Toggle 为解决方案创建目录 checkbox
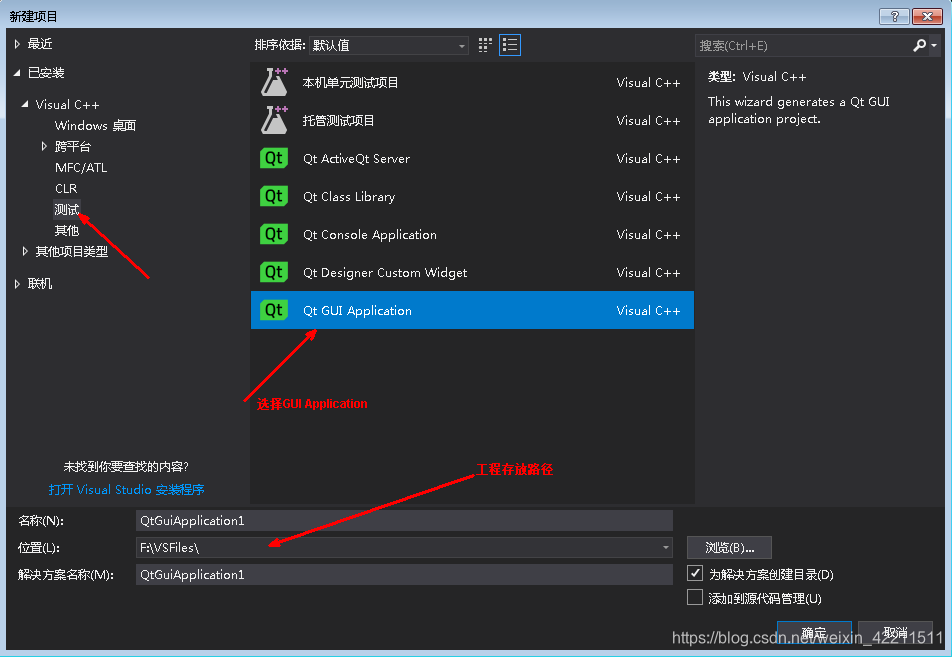The height and width of the screenshot is (657, 952). [695, 573]
